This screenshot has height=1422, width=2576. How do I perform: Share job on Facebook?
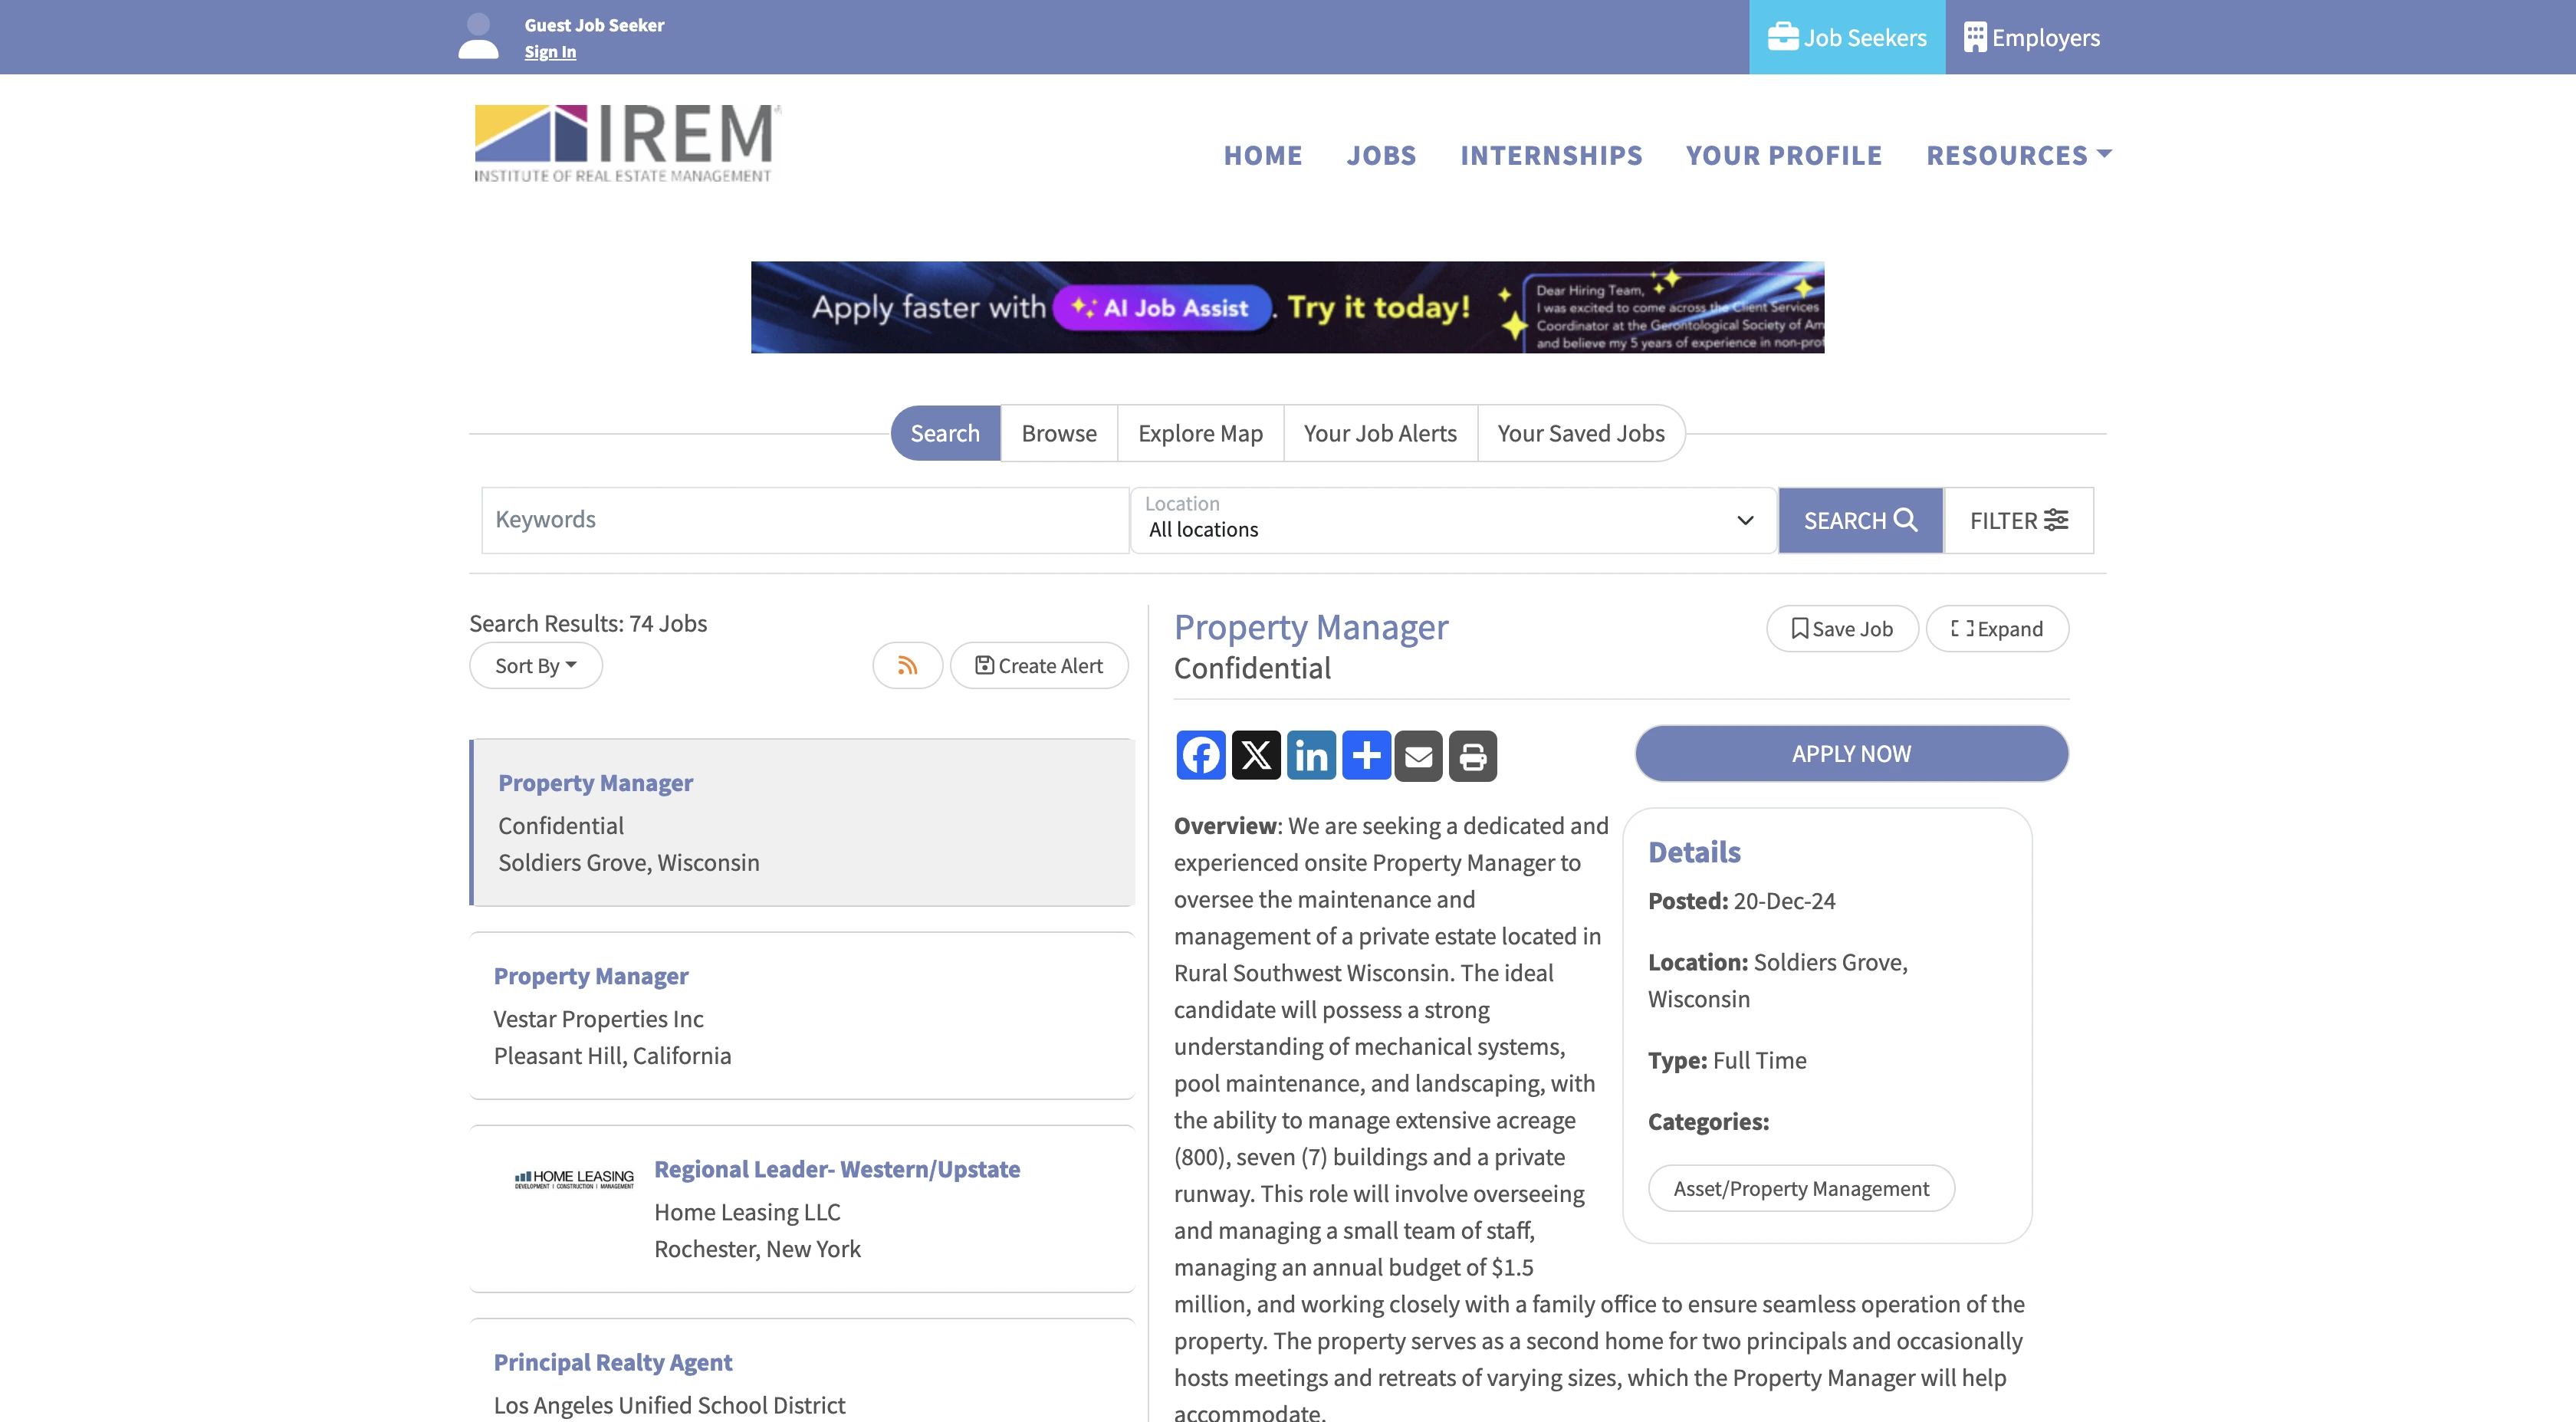point(1200,755)
